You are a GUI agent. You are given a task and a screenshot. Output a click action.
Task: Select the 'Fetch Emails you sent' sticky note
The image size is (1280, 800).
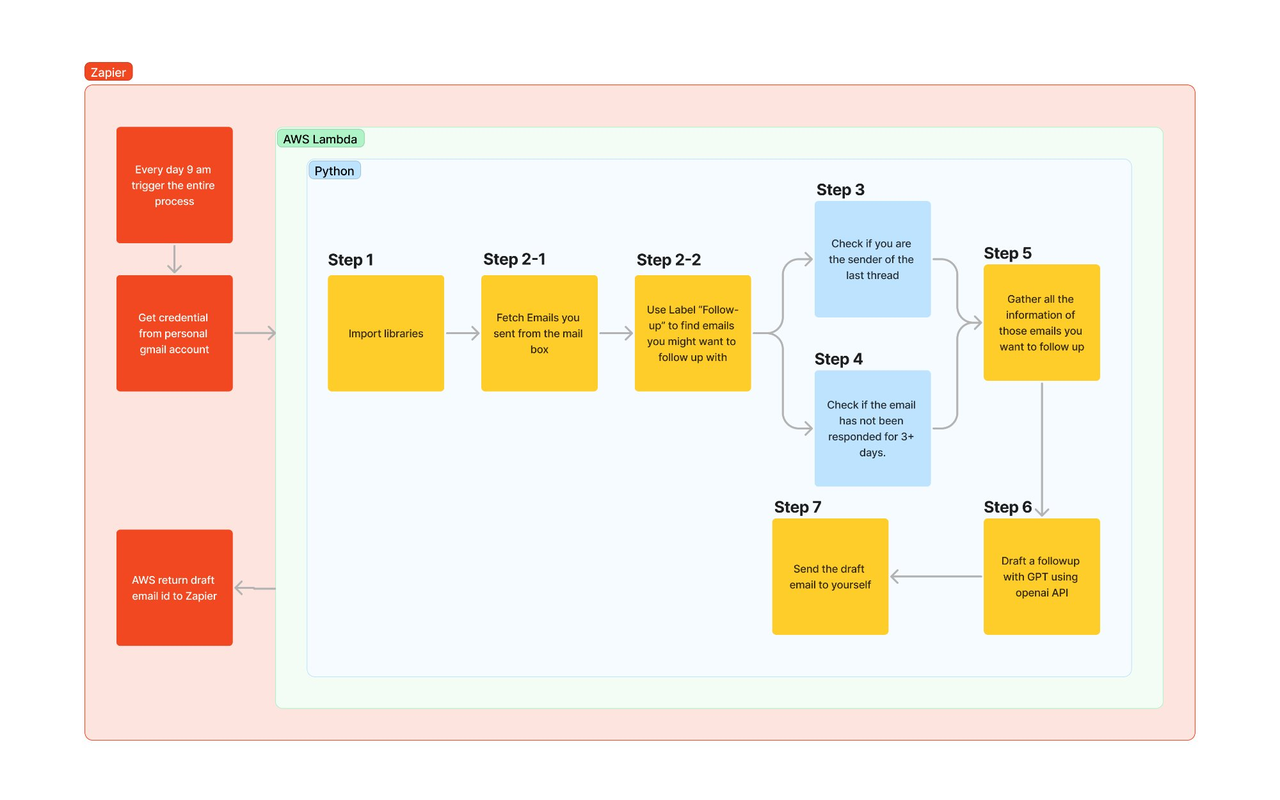click(x=539, y=333)
